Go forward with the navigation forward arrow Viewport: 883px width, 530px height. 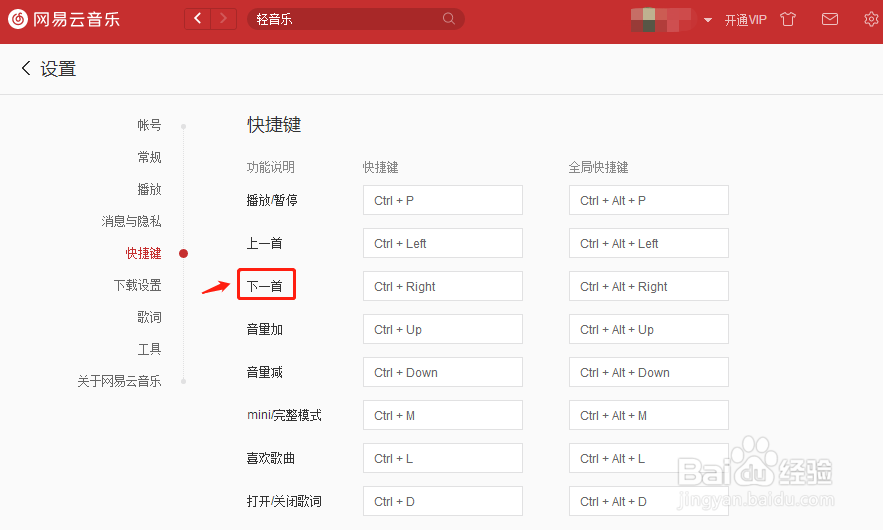224,19
